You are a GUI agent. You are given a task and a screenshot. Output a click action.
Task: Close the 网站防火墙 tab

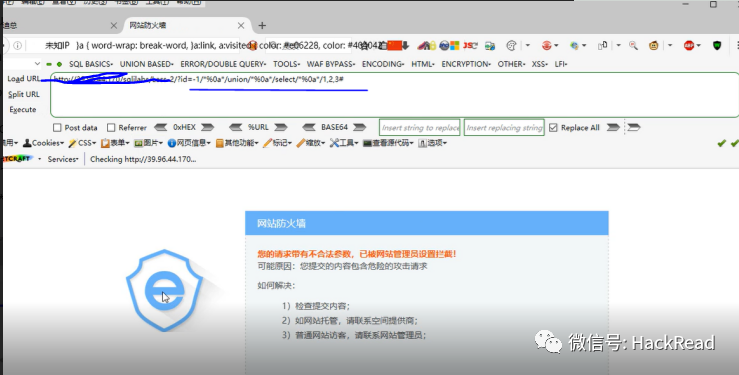pyautogui.click(x=241, y=25)
